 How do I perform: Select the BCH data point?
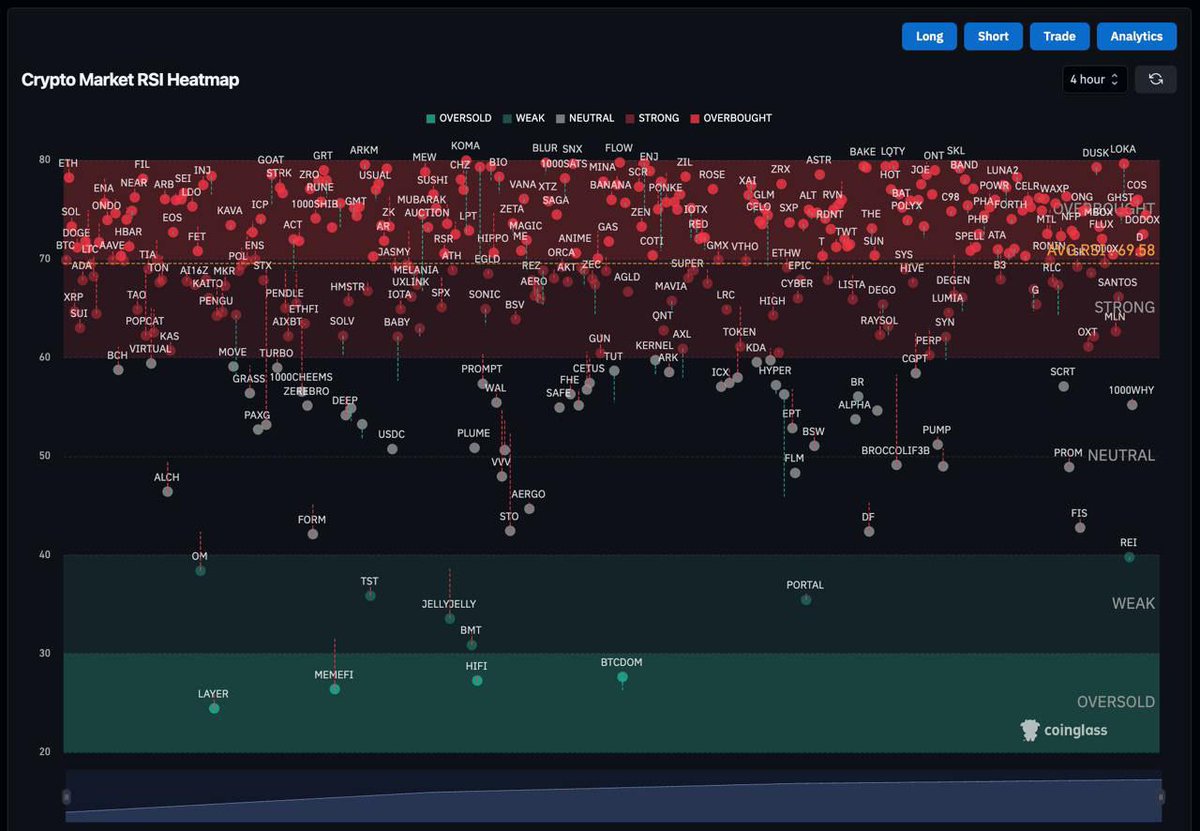[118, 369]
